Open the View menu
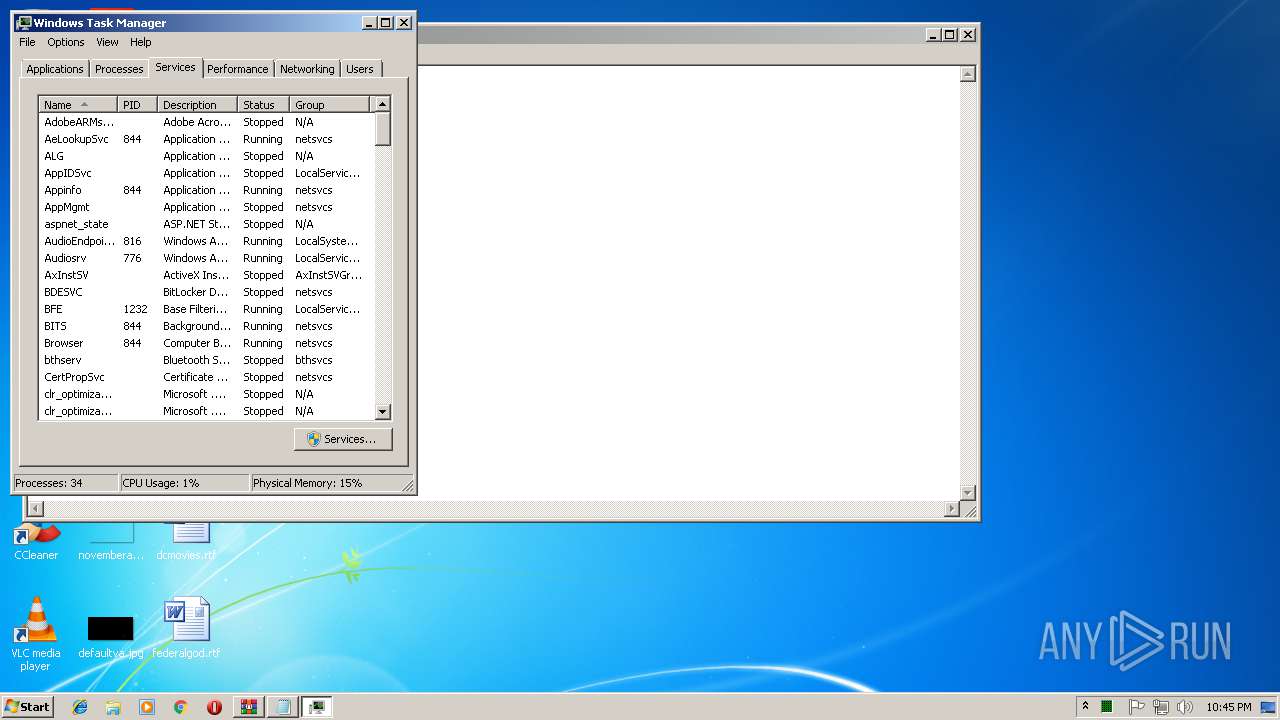Image resolution: width=1280 pixels, height=720 pixels. pos(107,42)
